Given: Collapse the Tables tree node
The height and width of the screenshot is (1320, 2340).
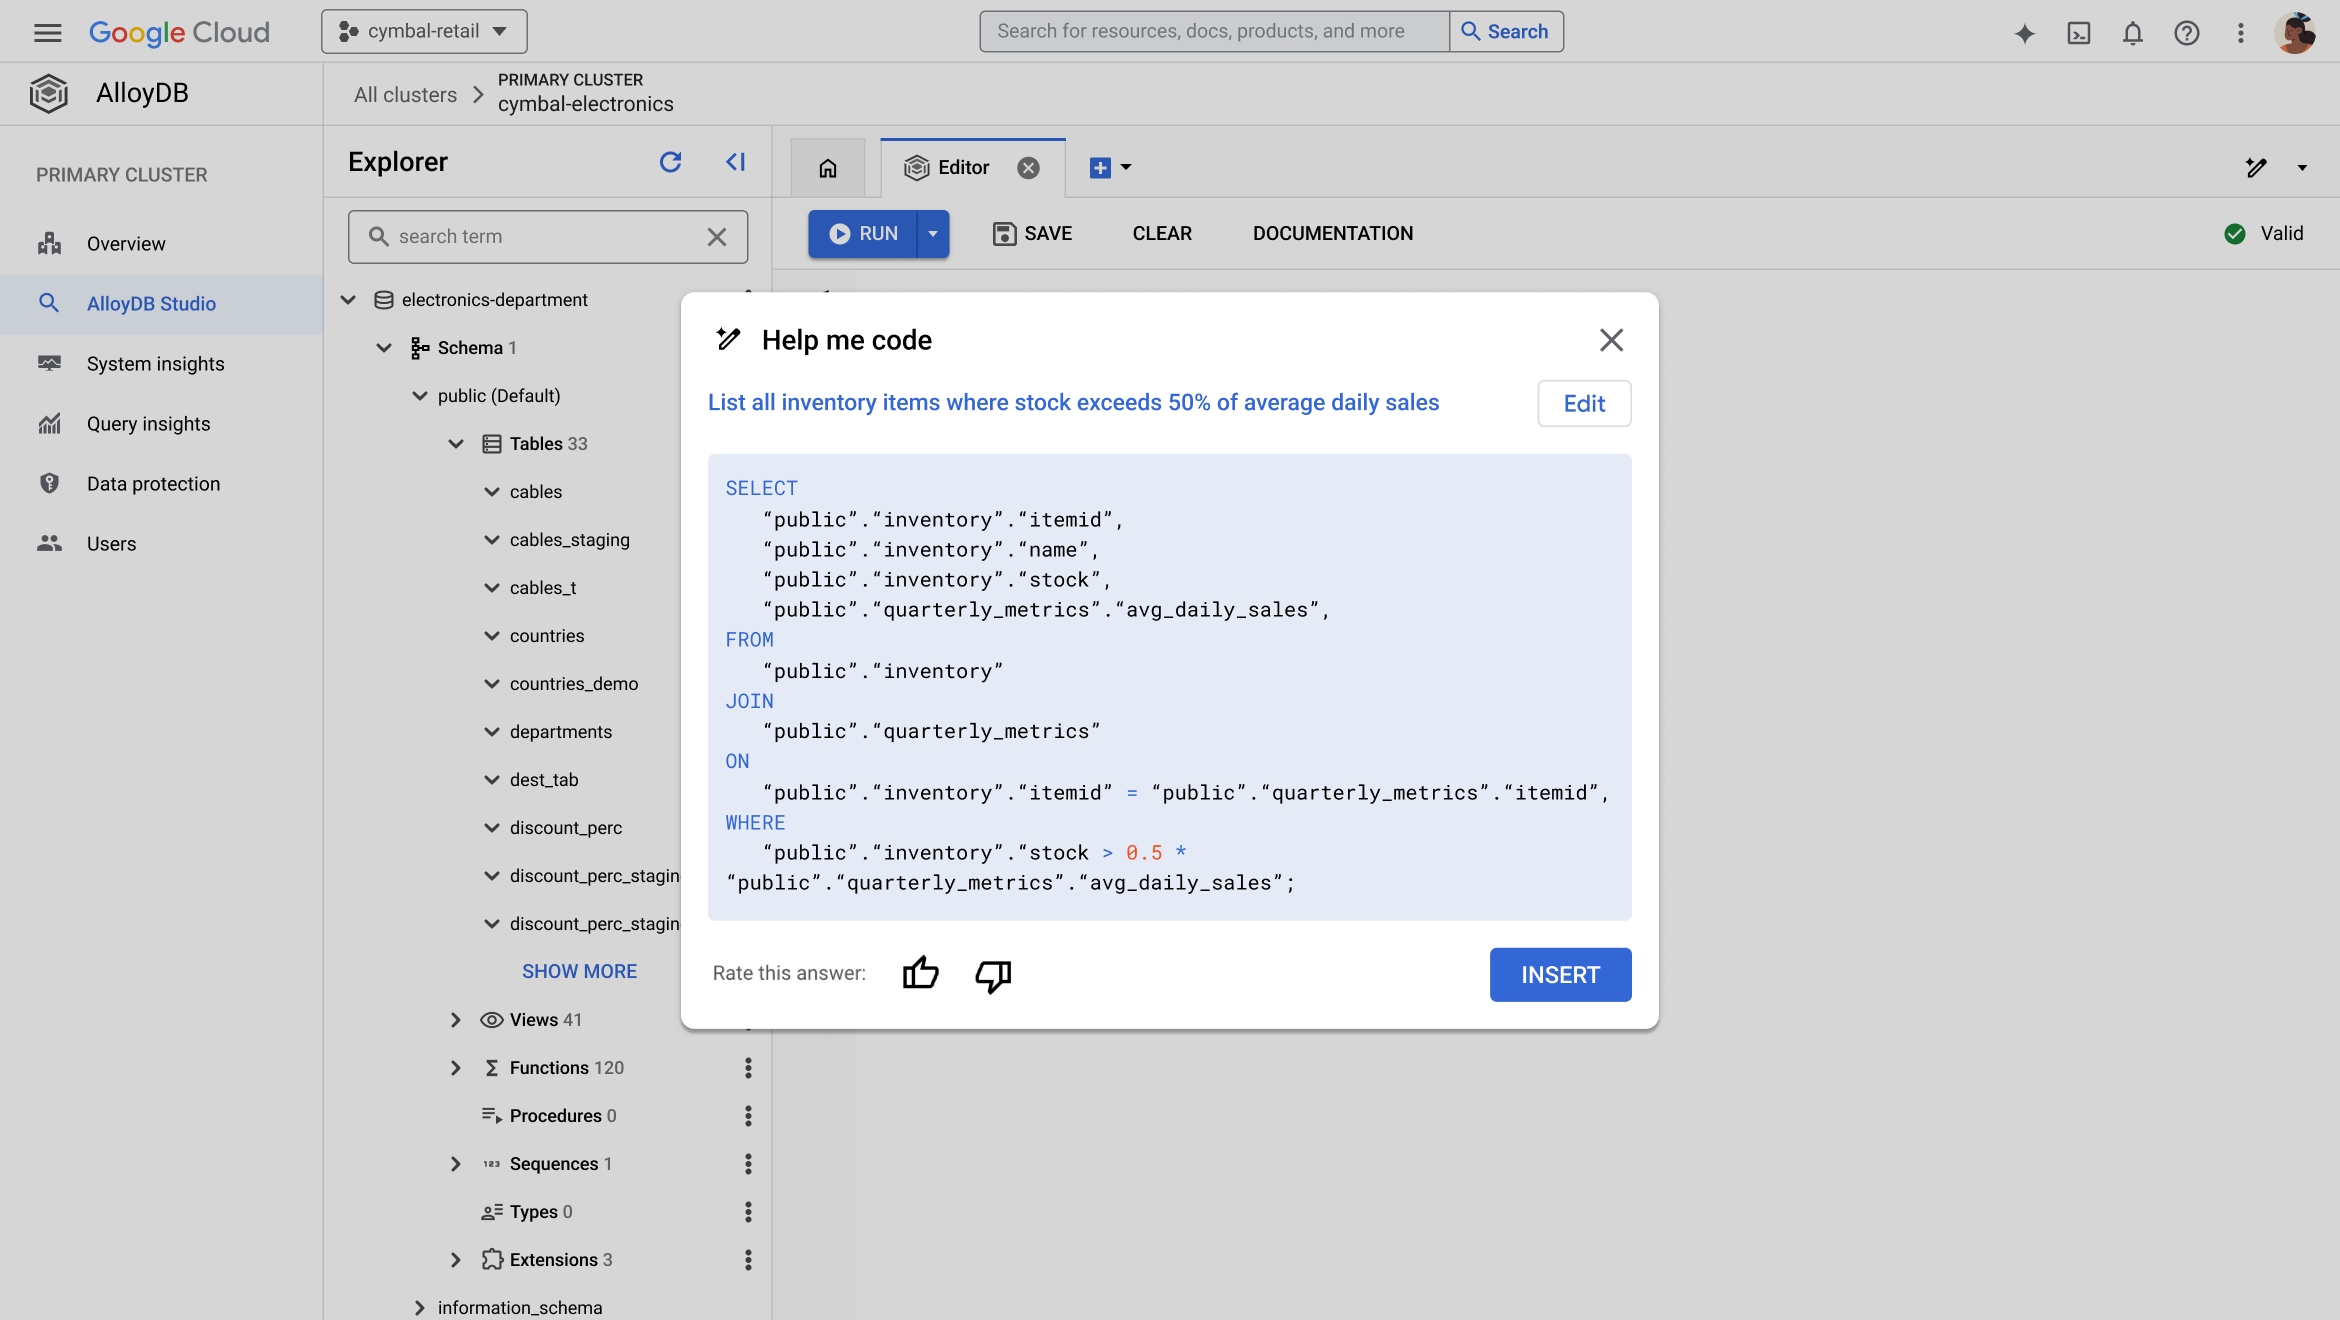Looking at the screenshot, I should [455, 444].
